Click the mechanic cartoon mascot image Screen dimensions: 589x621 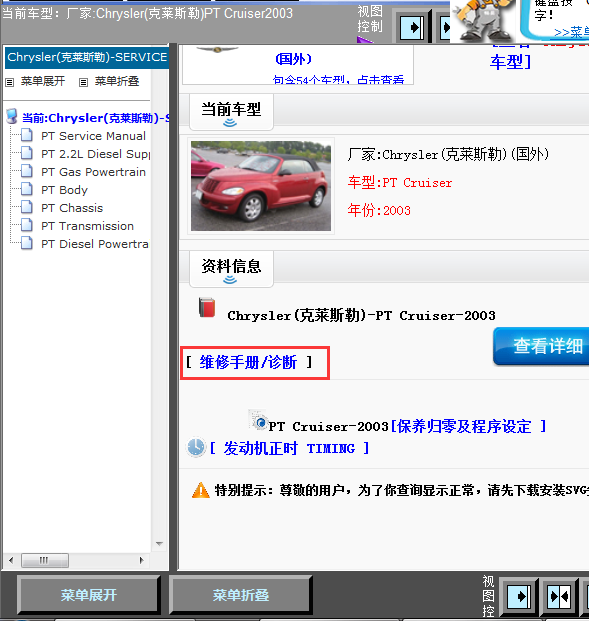(x=483, y=20)
